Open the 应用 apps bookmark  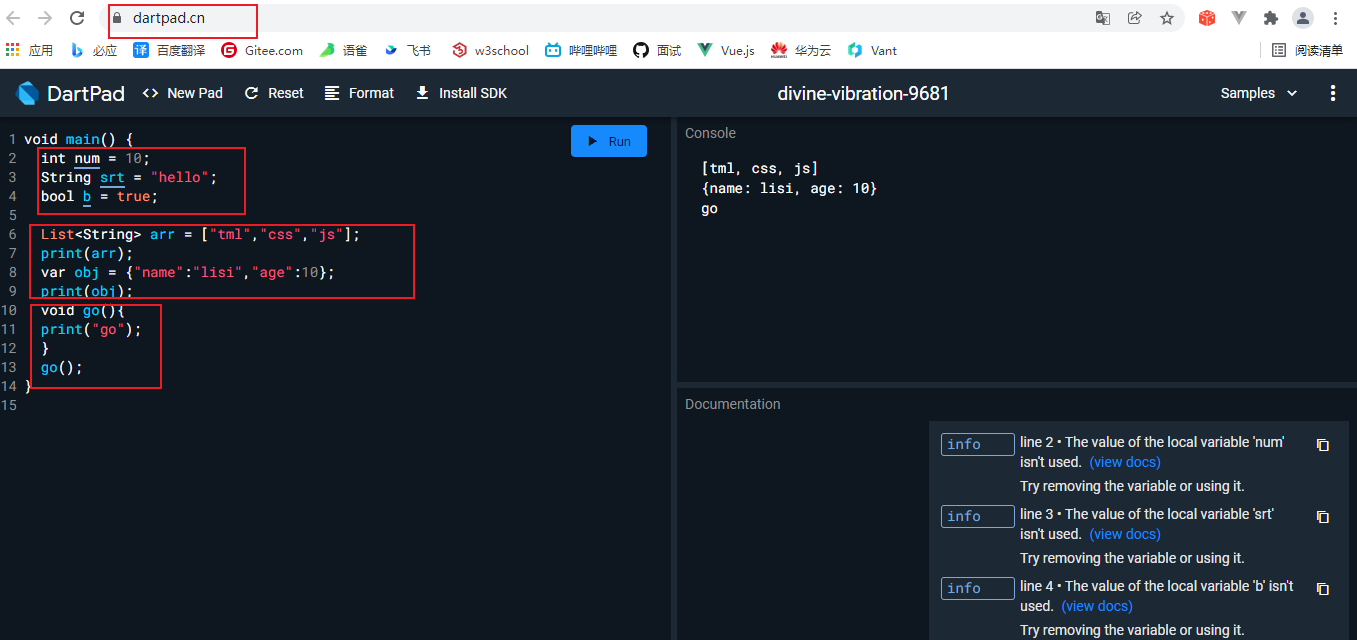(29, 50)
